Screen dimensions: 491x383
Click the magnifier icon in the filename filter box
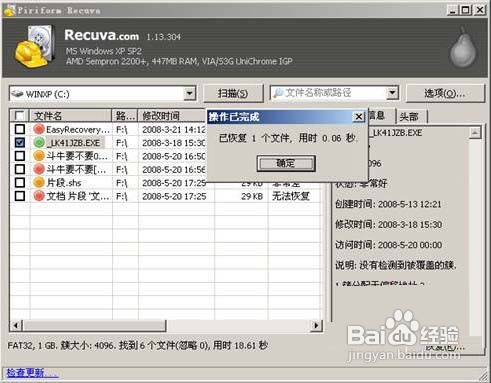click(x=278, y=93)
